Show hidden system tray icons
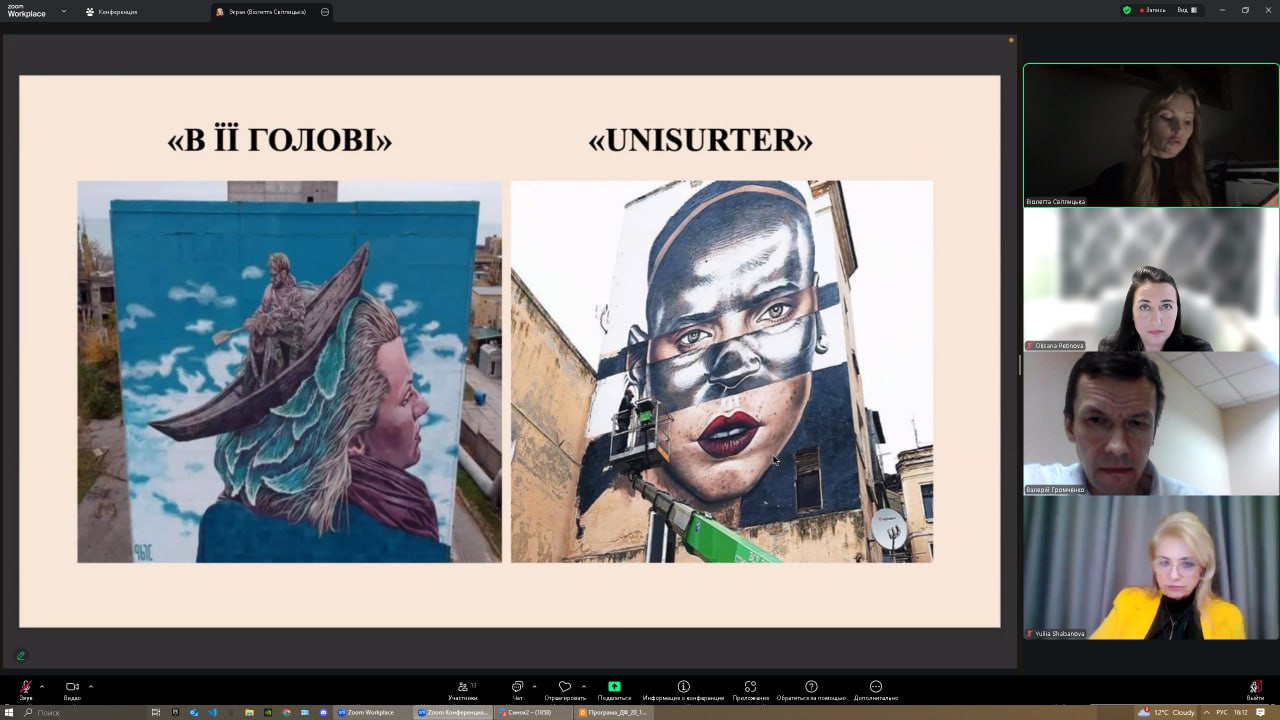The image size is (1280, 720). (1205, 712)
